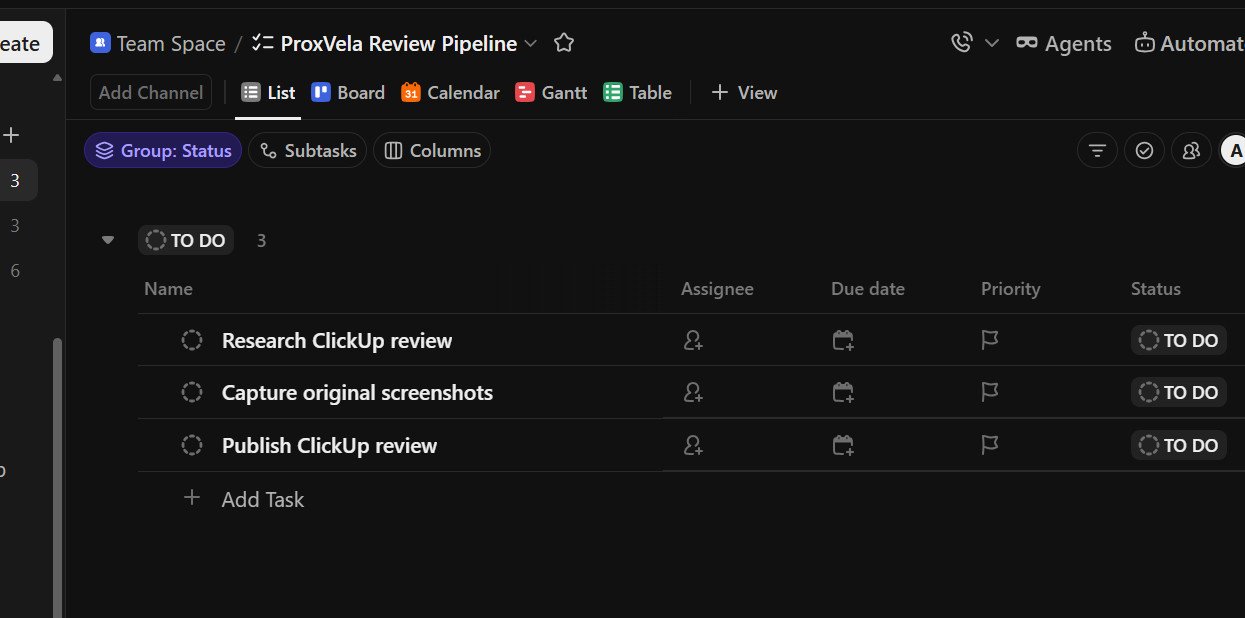Assign someone to Research ClickUp review

693,340
